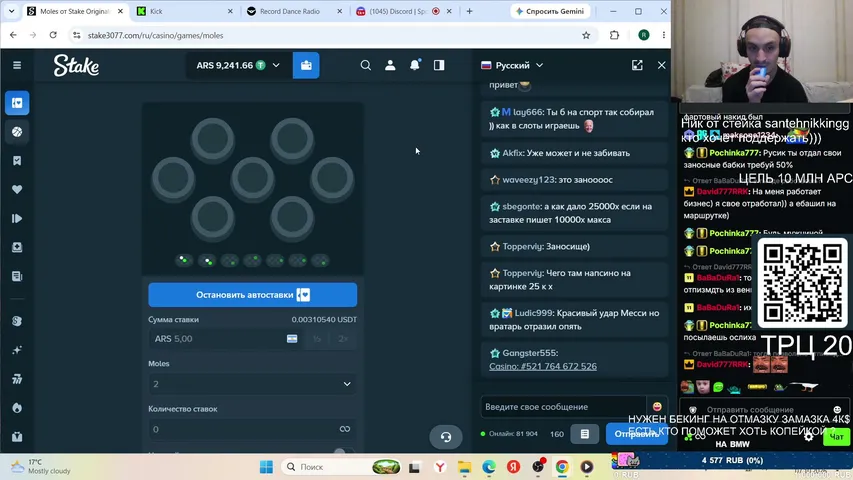853x480 pixels.
Task: Click the Спросить Gemini button
Action: click(549, 11)
